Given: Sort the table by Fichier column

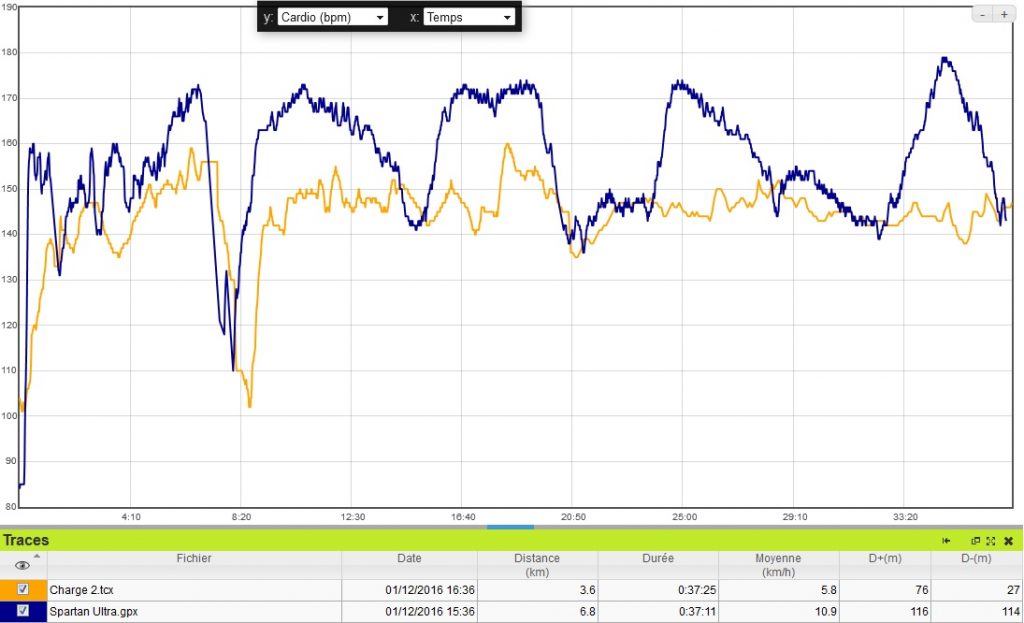Looking at the screenshot, I should [194, 558].
